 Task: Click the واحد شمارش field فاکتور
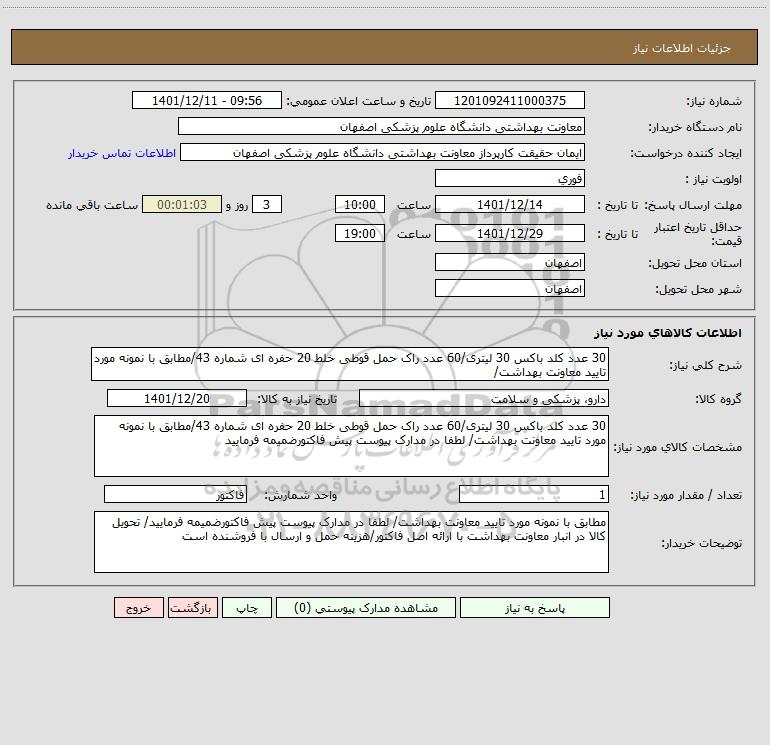pyautogui.click(x=175, y=495)
